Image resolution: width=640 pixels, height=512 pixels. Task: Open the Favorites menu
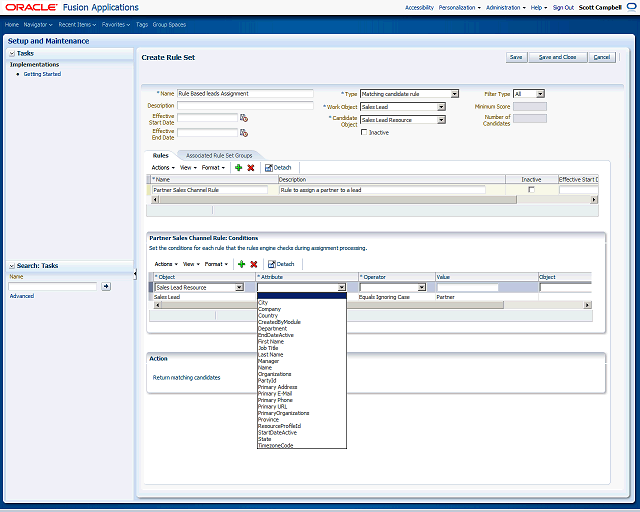click(x=116, y=24)
